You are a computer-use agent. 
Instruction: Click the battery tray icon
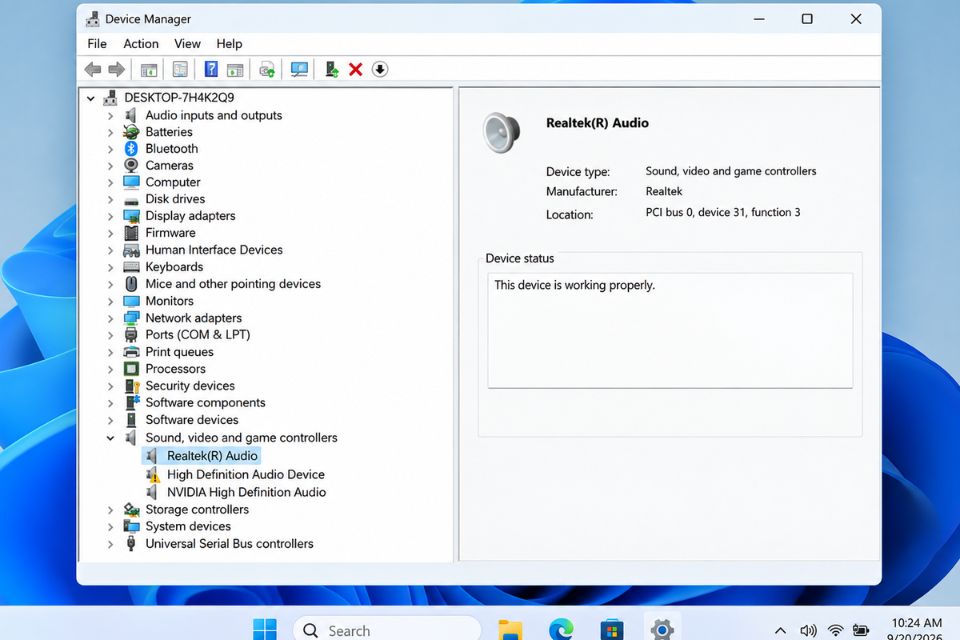point(861,630)
